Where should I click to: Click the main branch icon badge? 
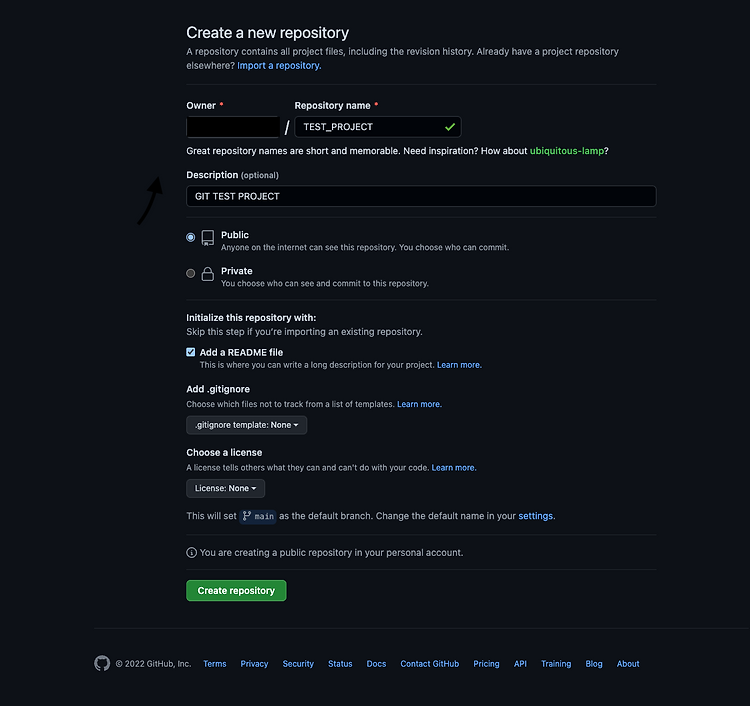pyautogui.click(x=258, y=516)
